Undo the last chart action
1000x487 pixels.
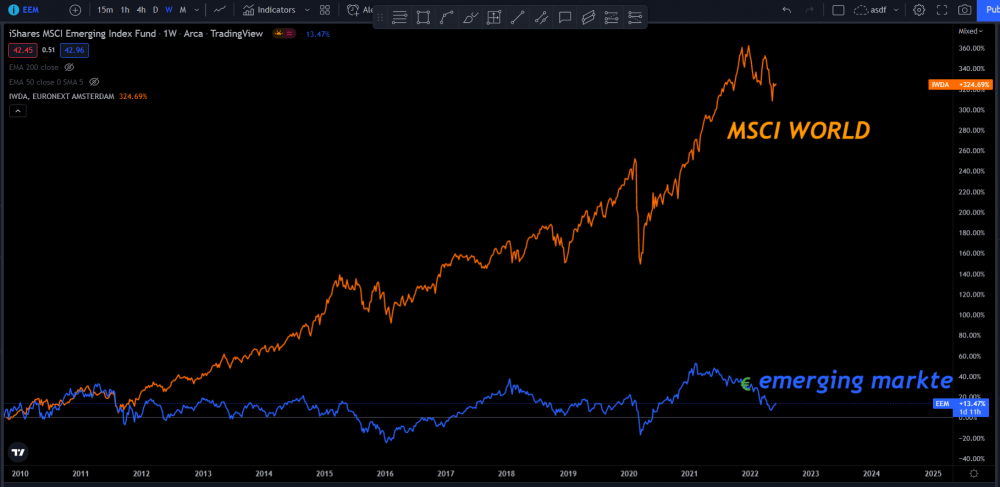point(787,10)
